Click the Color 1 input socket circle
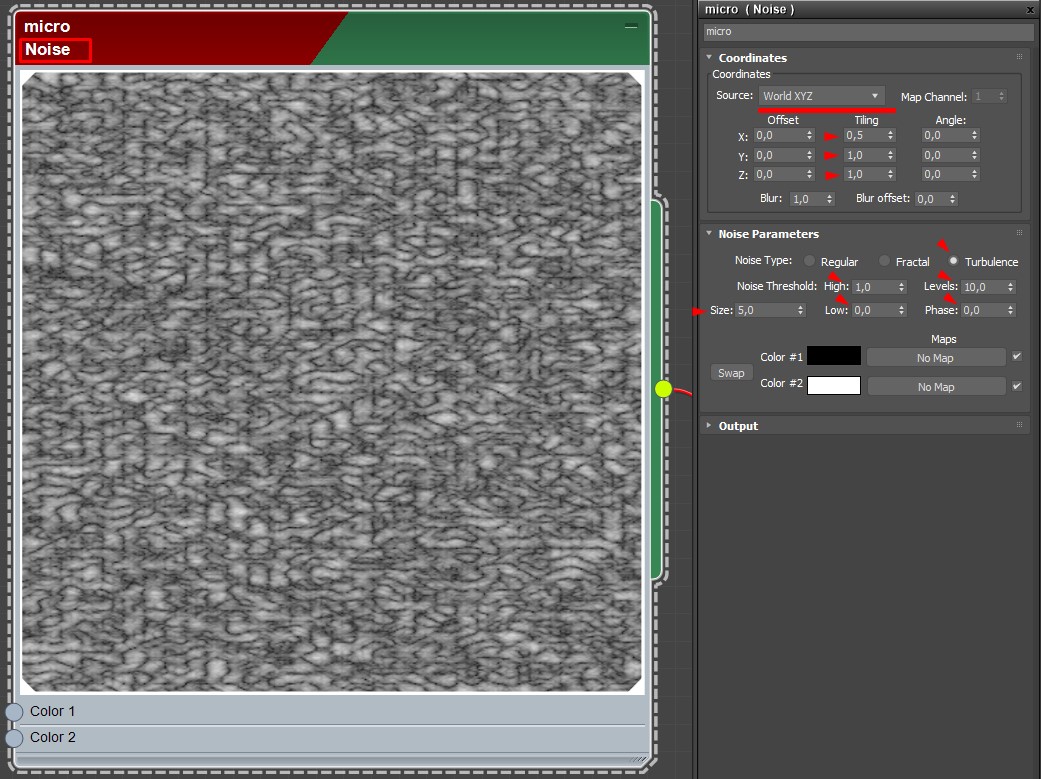The height and width of the screenshot is (779, 1041). pyautogui.click(x=14, y=712)
